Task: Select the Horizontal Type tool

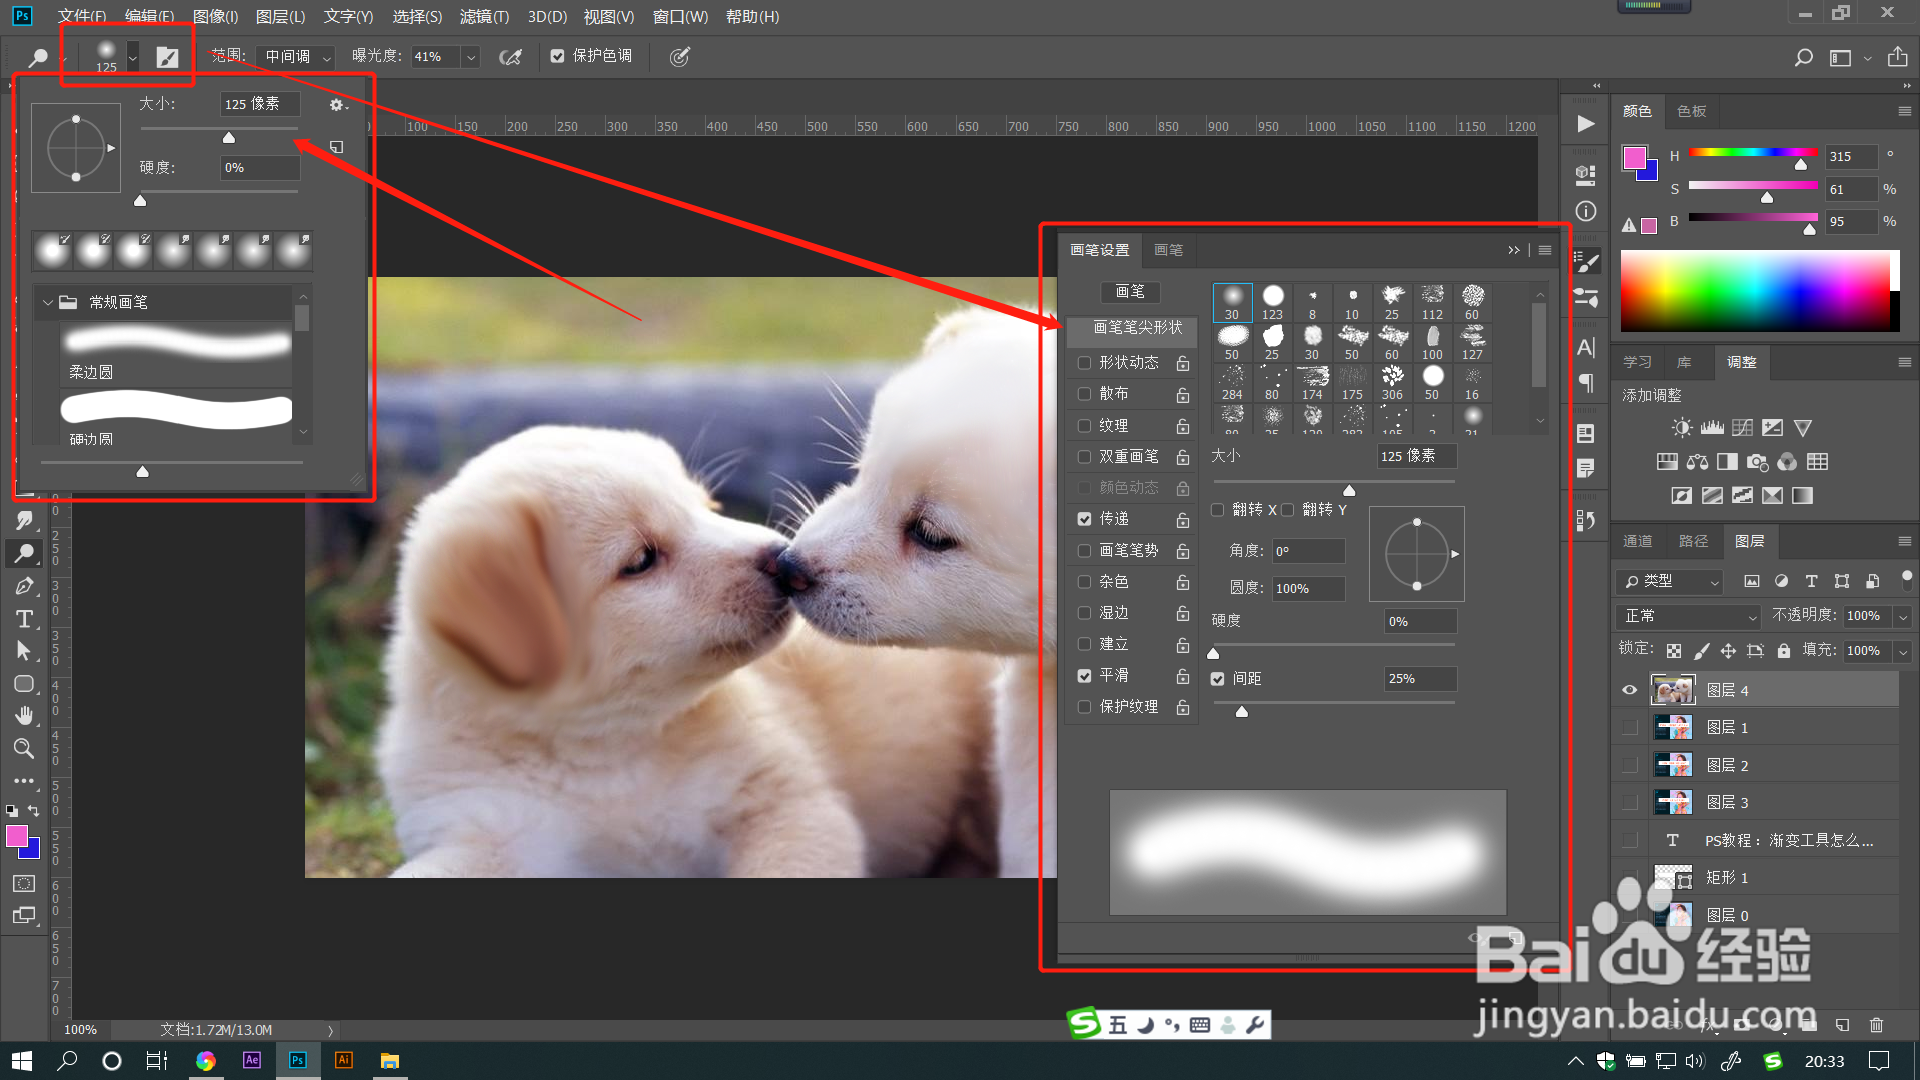Action: point(24,619)
